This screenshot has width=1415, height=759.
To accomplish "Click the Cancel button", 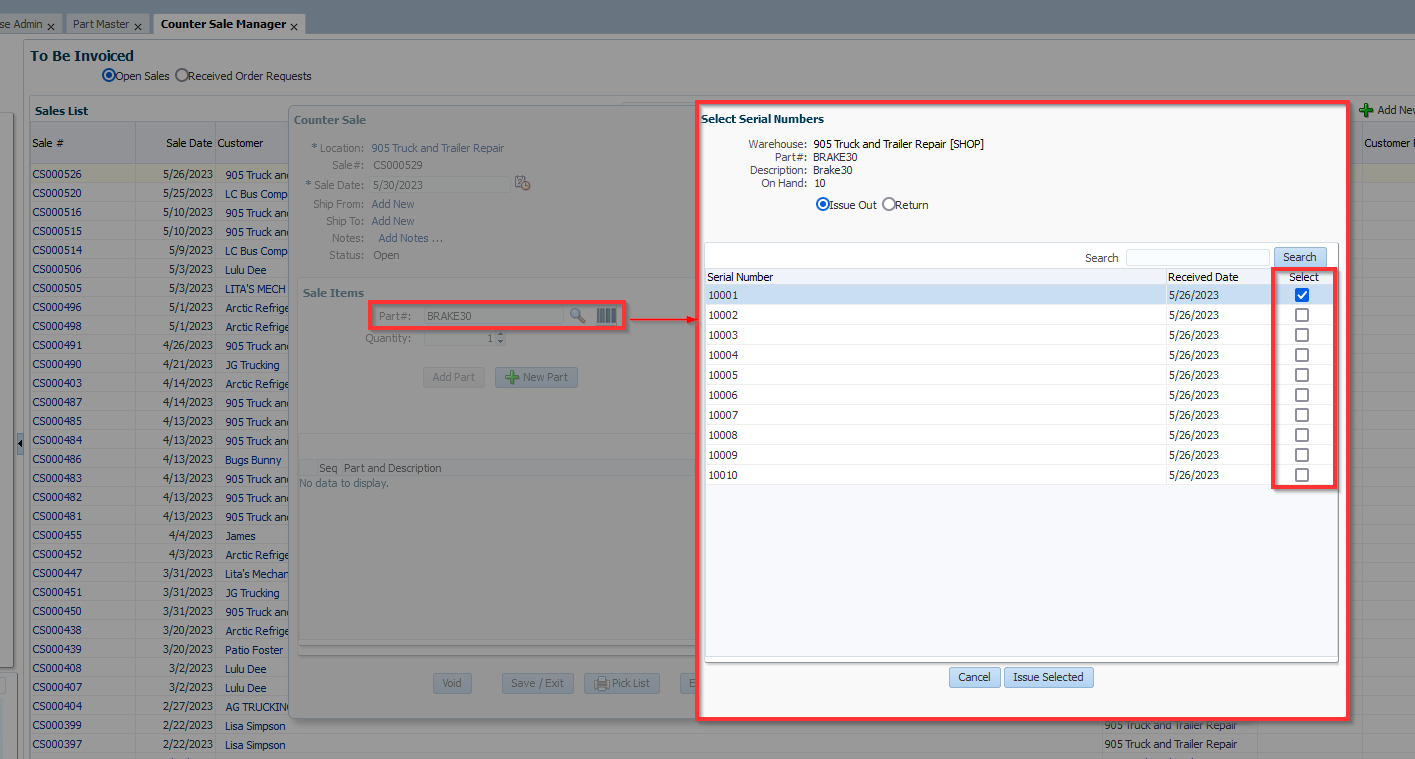I will 974,677.
